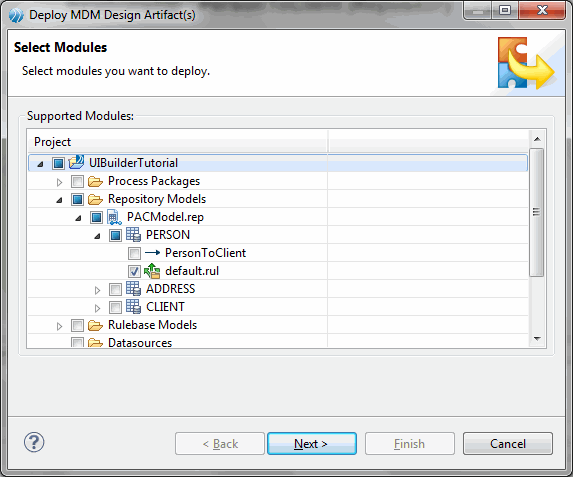The width and height of the screenshot is (573, 477).
Task: Click the Next button
Action: (312, 443)
